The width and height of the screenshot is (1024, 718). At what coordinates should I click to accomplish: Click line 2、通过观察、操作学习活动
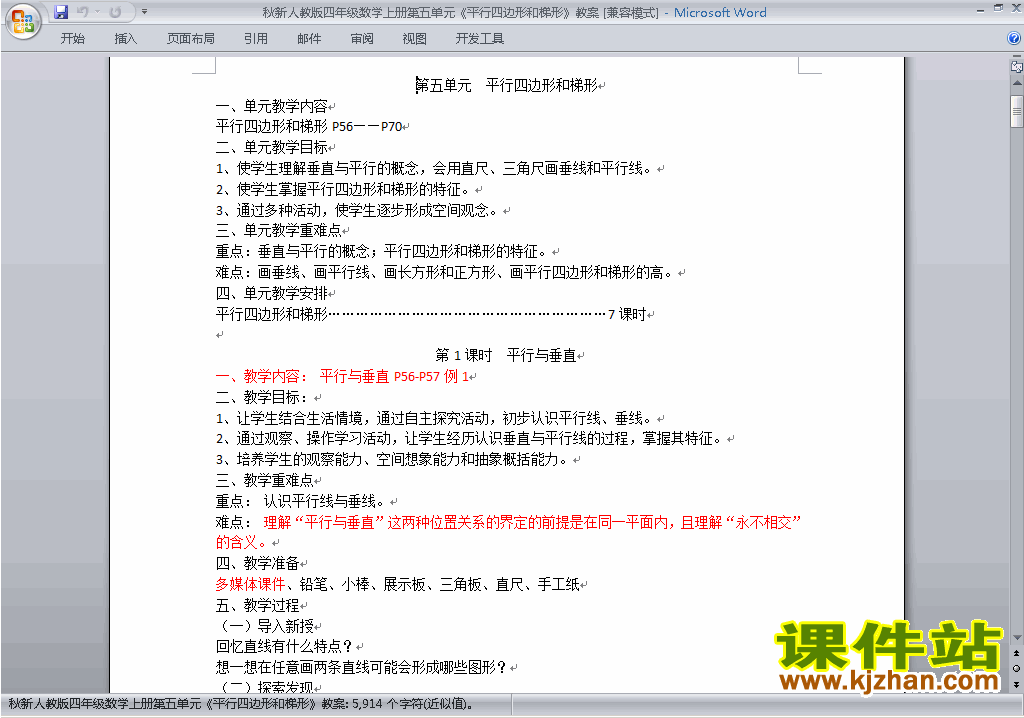point(471,438)
